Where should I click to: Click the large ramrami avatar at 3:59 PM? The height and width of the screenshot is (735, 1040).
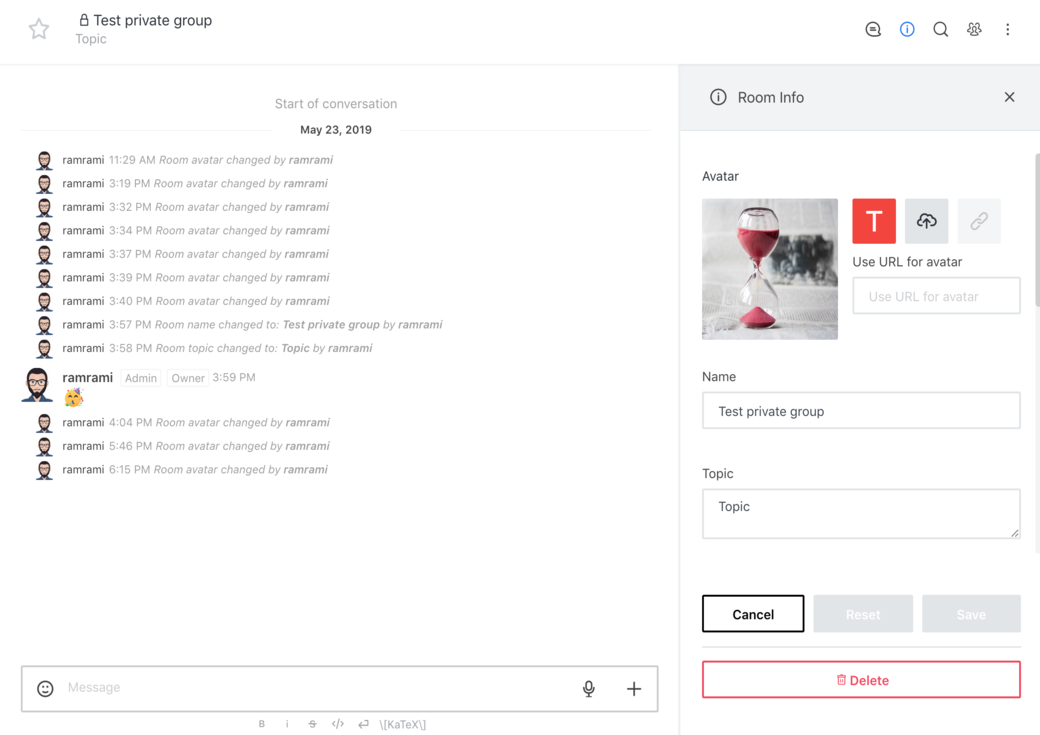click(37, 385)
